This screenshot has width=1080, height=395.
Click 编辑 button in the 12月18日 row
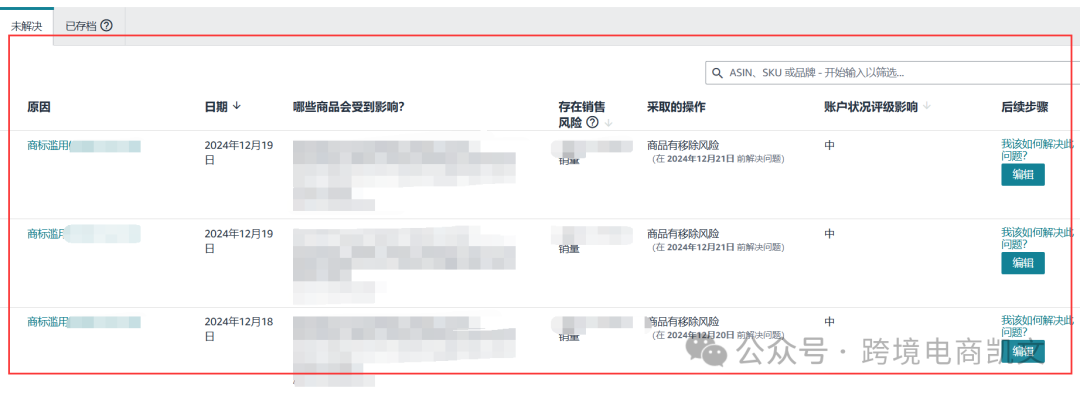click(1023, 352)
